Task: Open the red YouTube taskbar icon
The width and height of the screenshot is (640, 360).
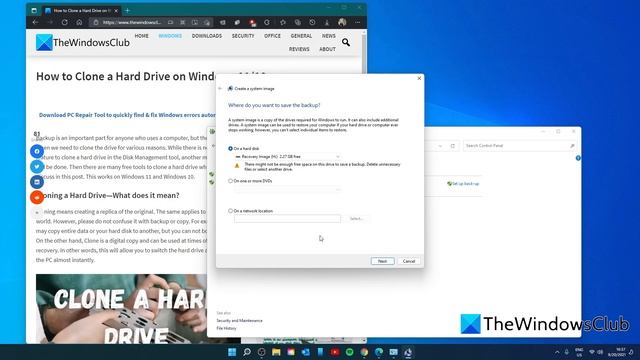Action: pos(335,352)
